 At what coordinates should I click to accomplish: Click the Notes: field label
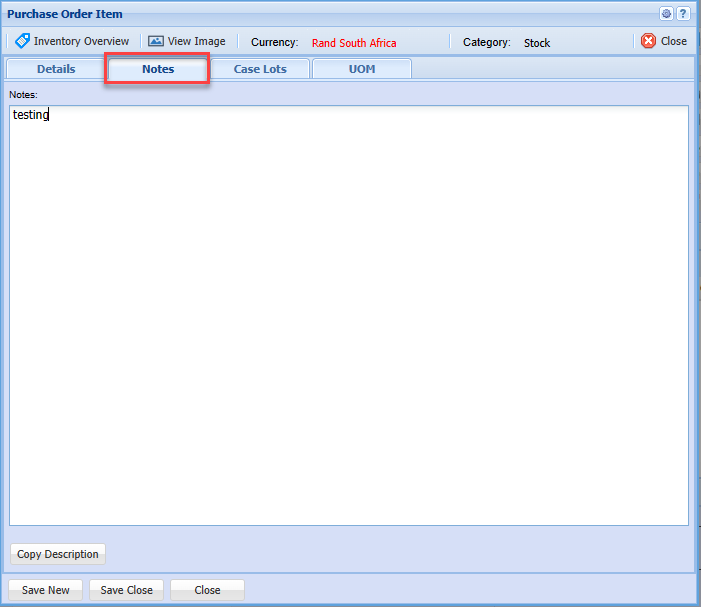coord(23,95)
